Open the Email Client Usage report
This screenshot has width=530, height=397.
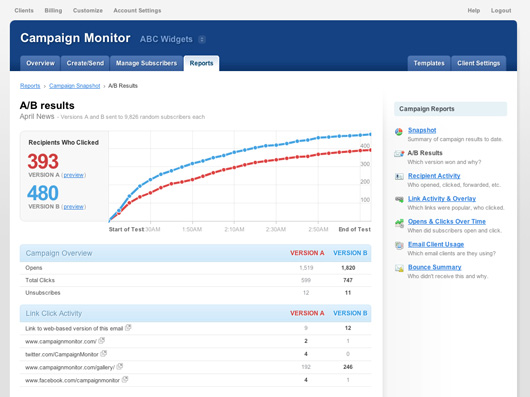coord(436,244)
